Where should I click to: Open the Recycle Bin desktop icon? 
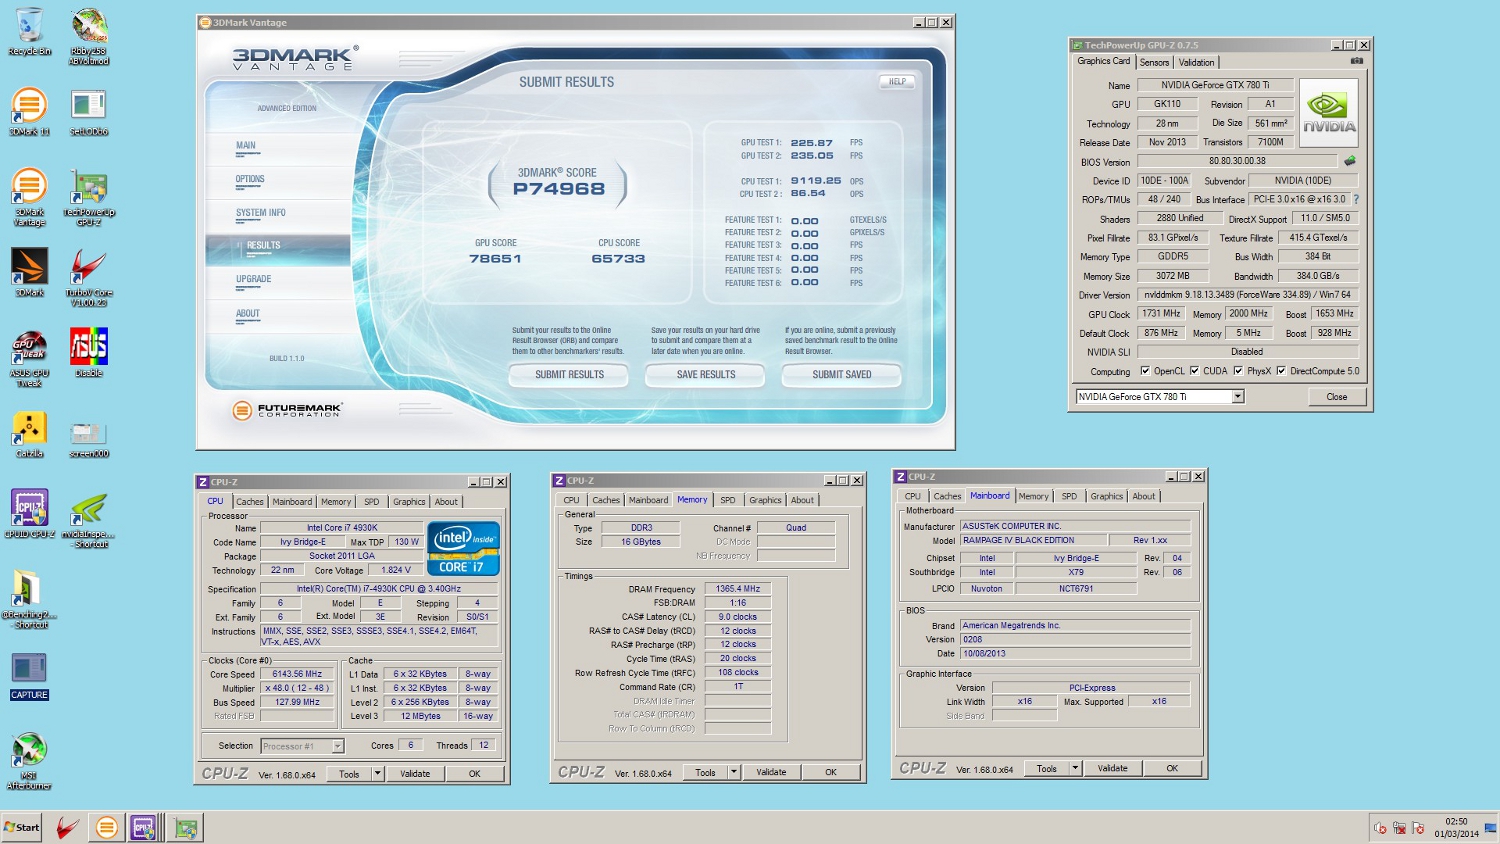[x=30, y=32]
